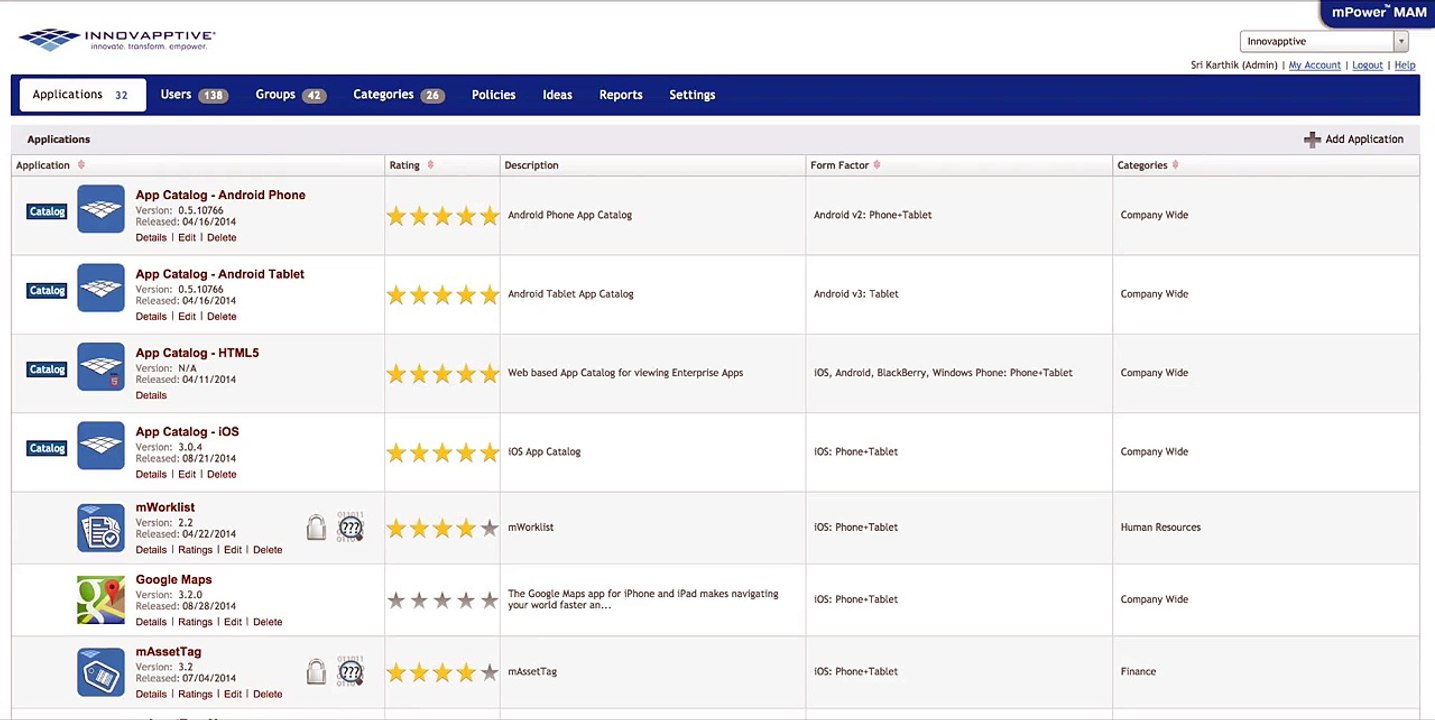Click the plus icon beside Add Application
The image size is (1435, 720).
1312,140
